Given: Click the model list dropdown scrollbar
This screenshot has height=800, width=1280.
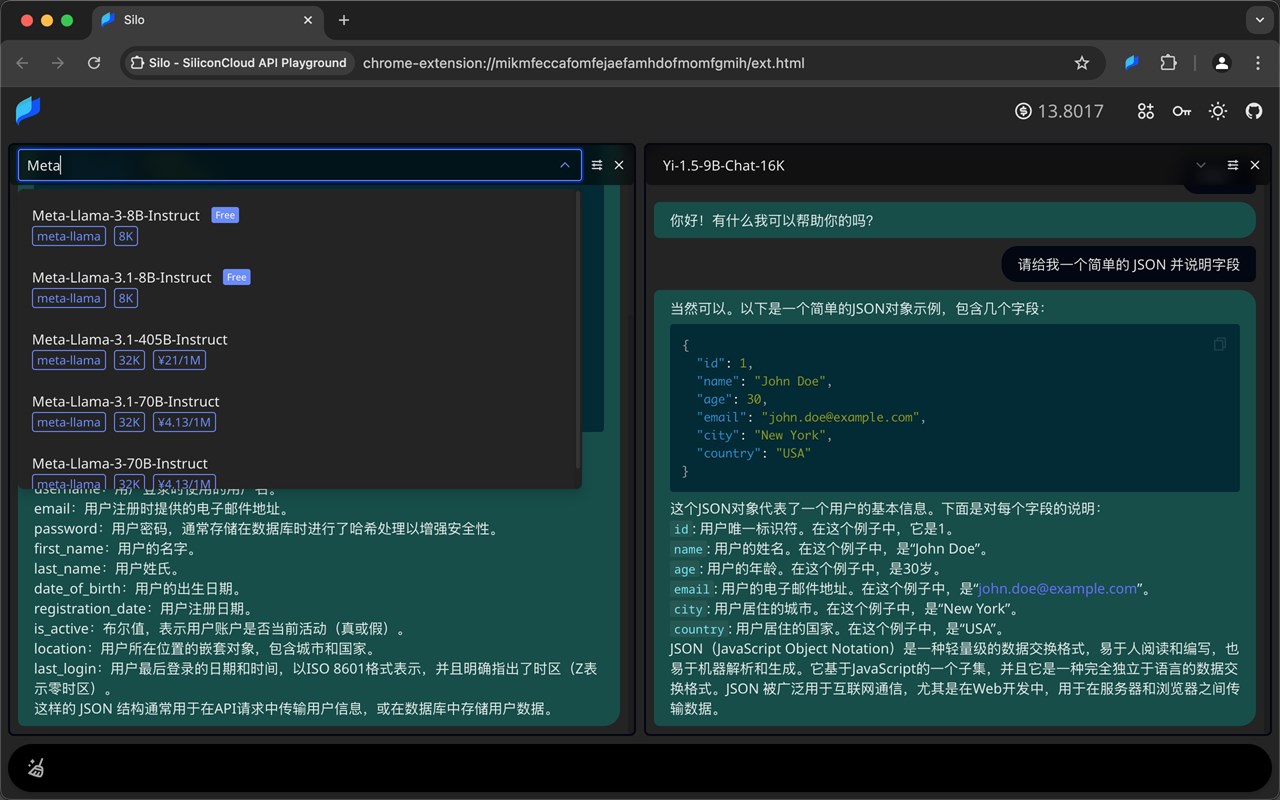Looking at the screenshot, I should [x=577, y=330].
